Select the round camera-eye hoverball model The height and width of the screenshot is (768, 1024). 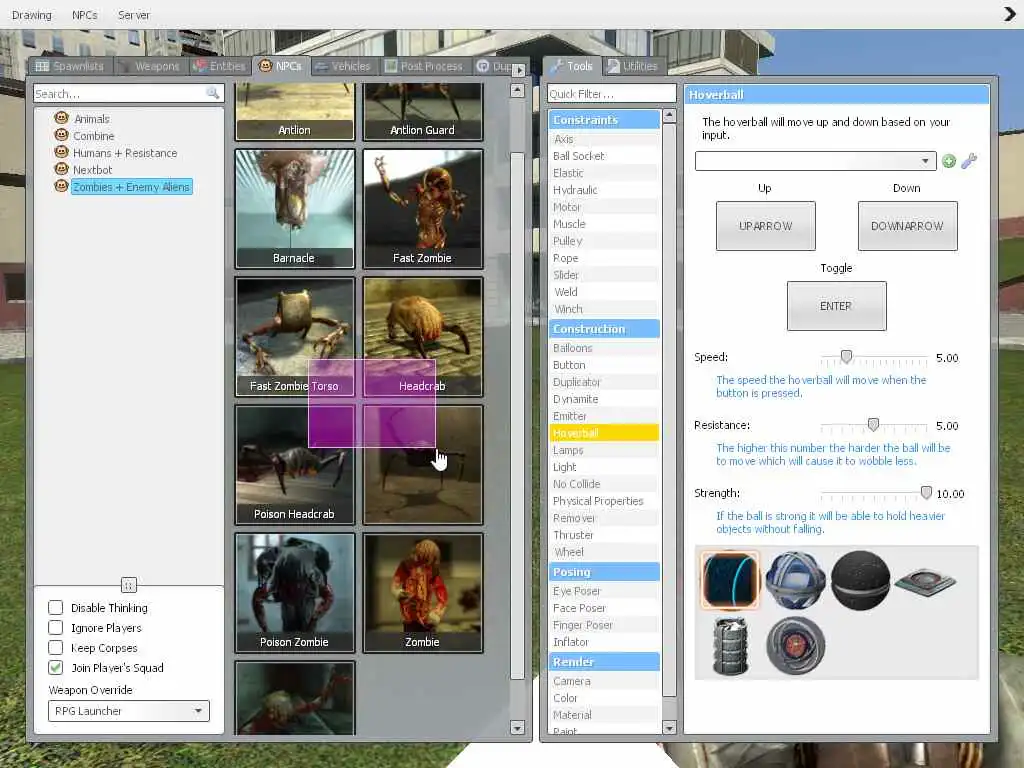[795, 645]
